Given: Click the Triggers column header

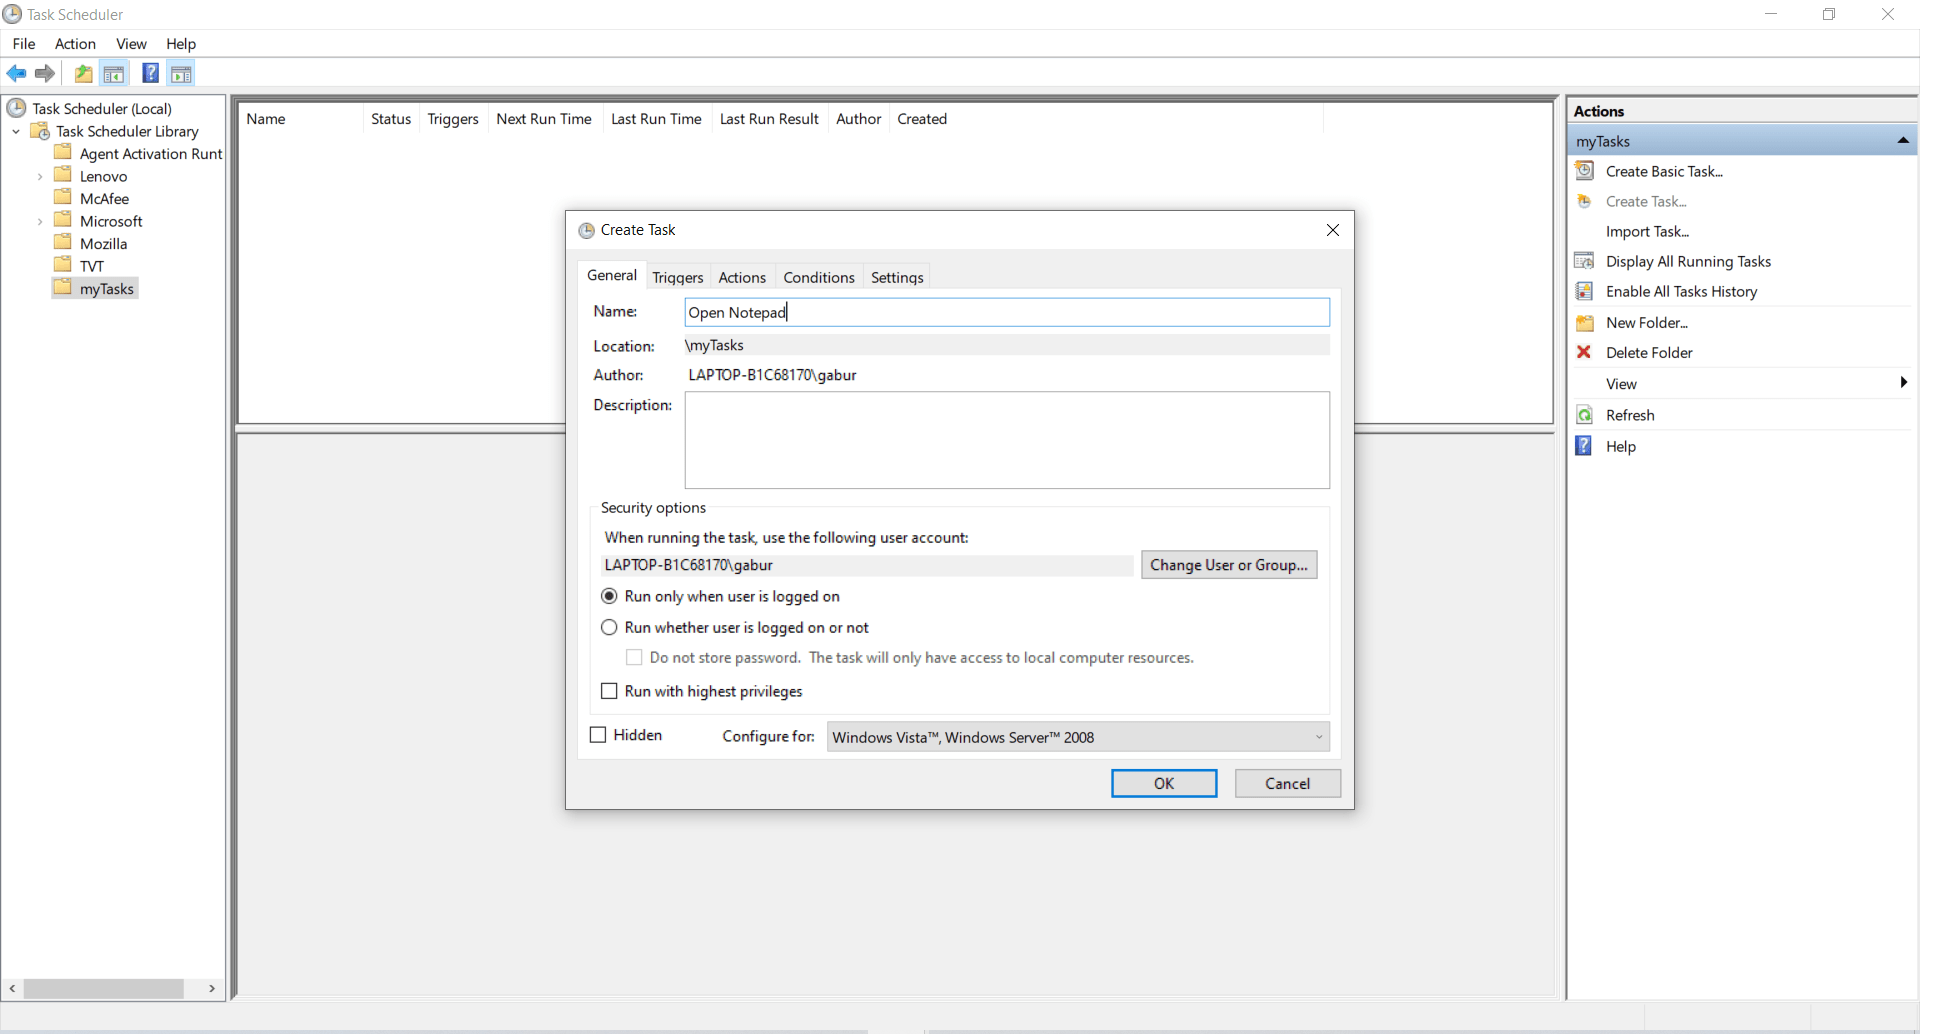Looking at the screenshot, I should (453, 119).
